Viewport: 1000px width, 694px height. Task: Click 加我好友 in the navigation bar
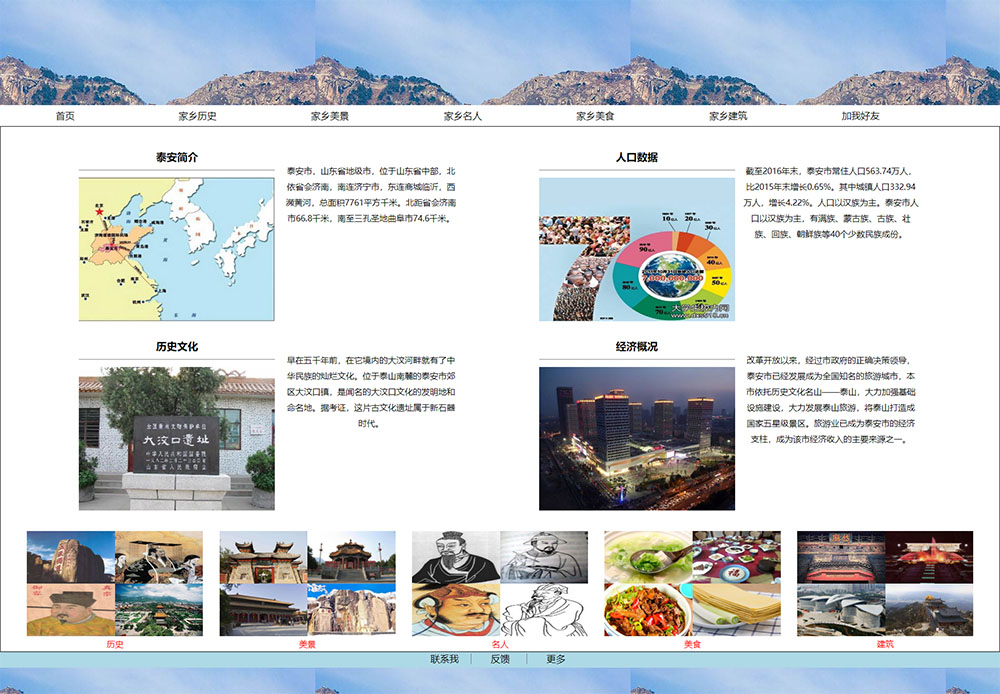coord(860,116)
